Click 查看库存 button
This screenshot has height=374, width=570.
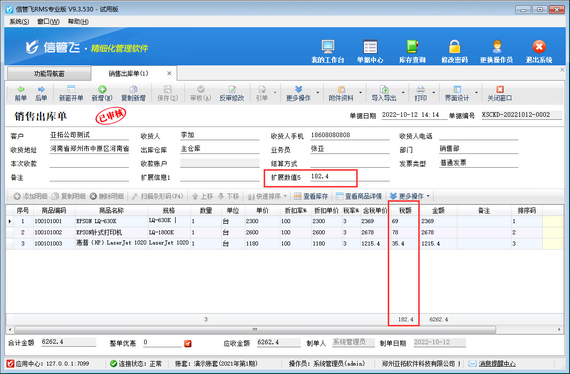click(311, 196)
